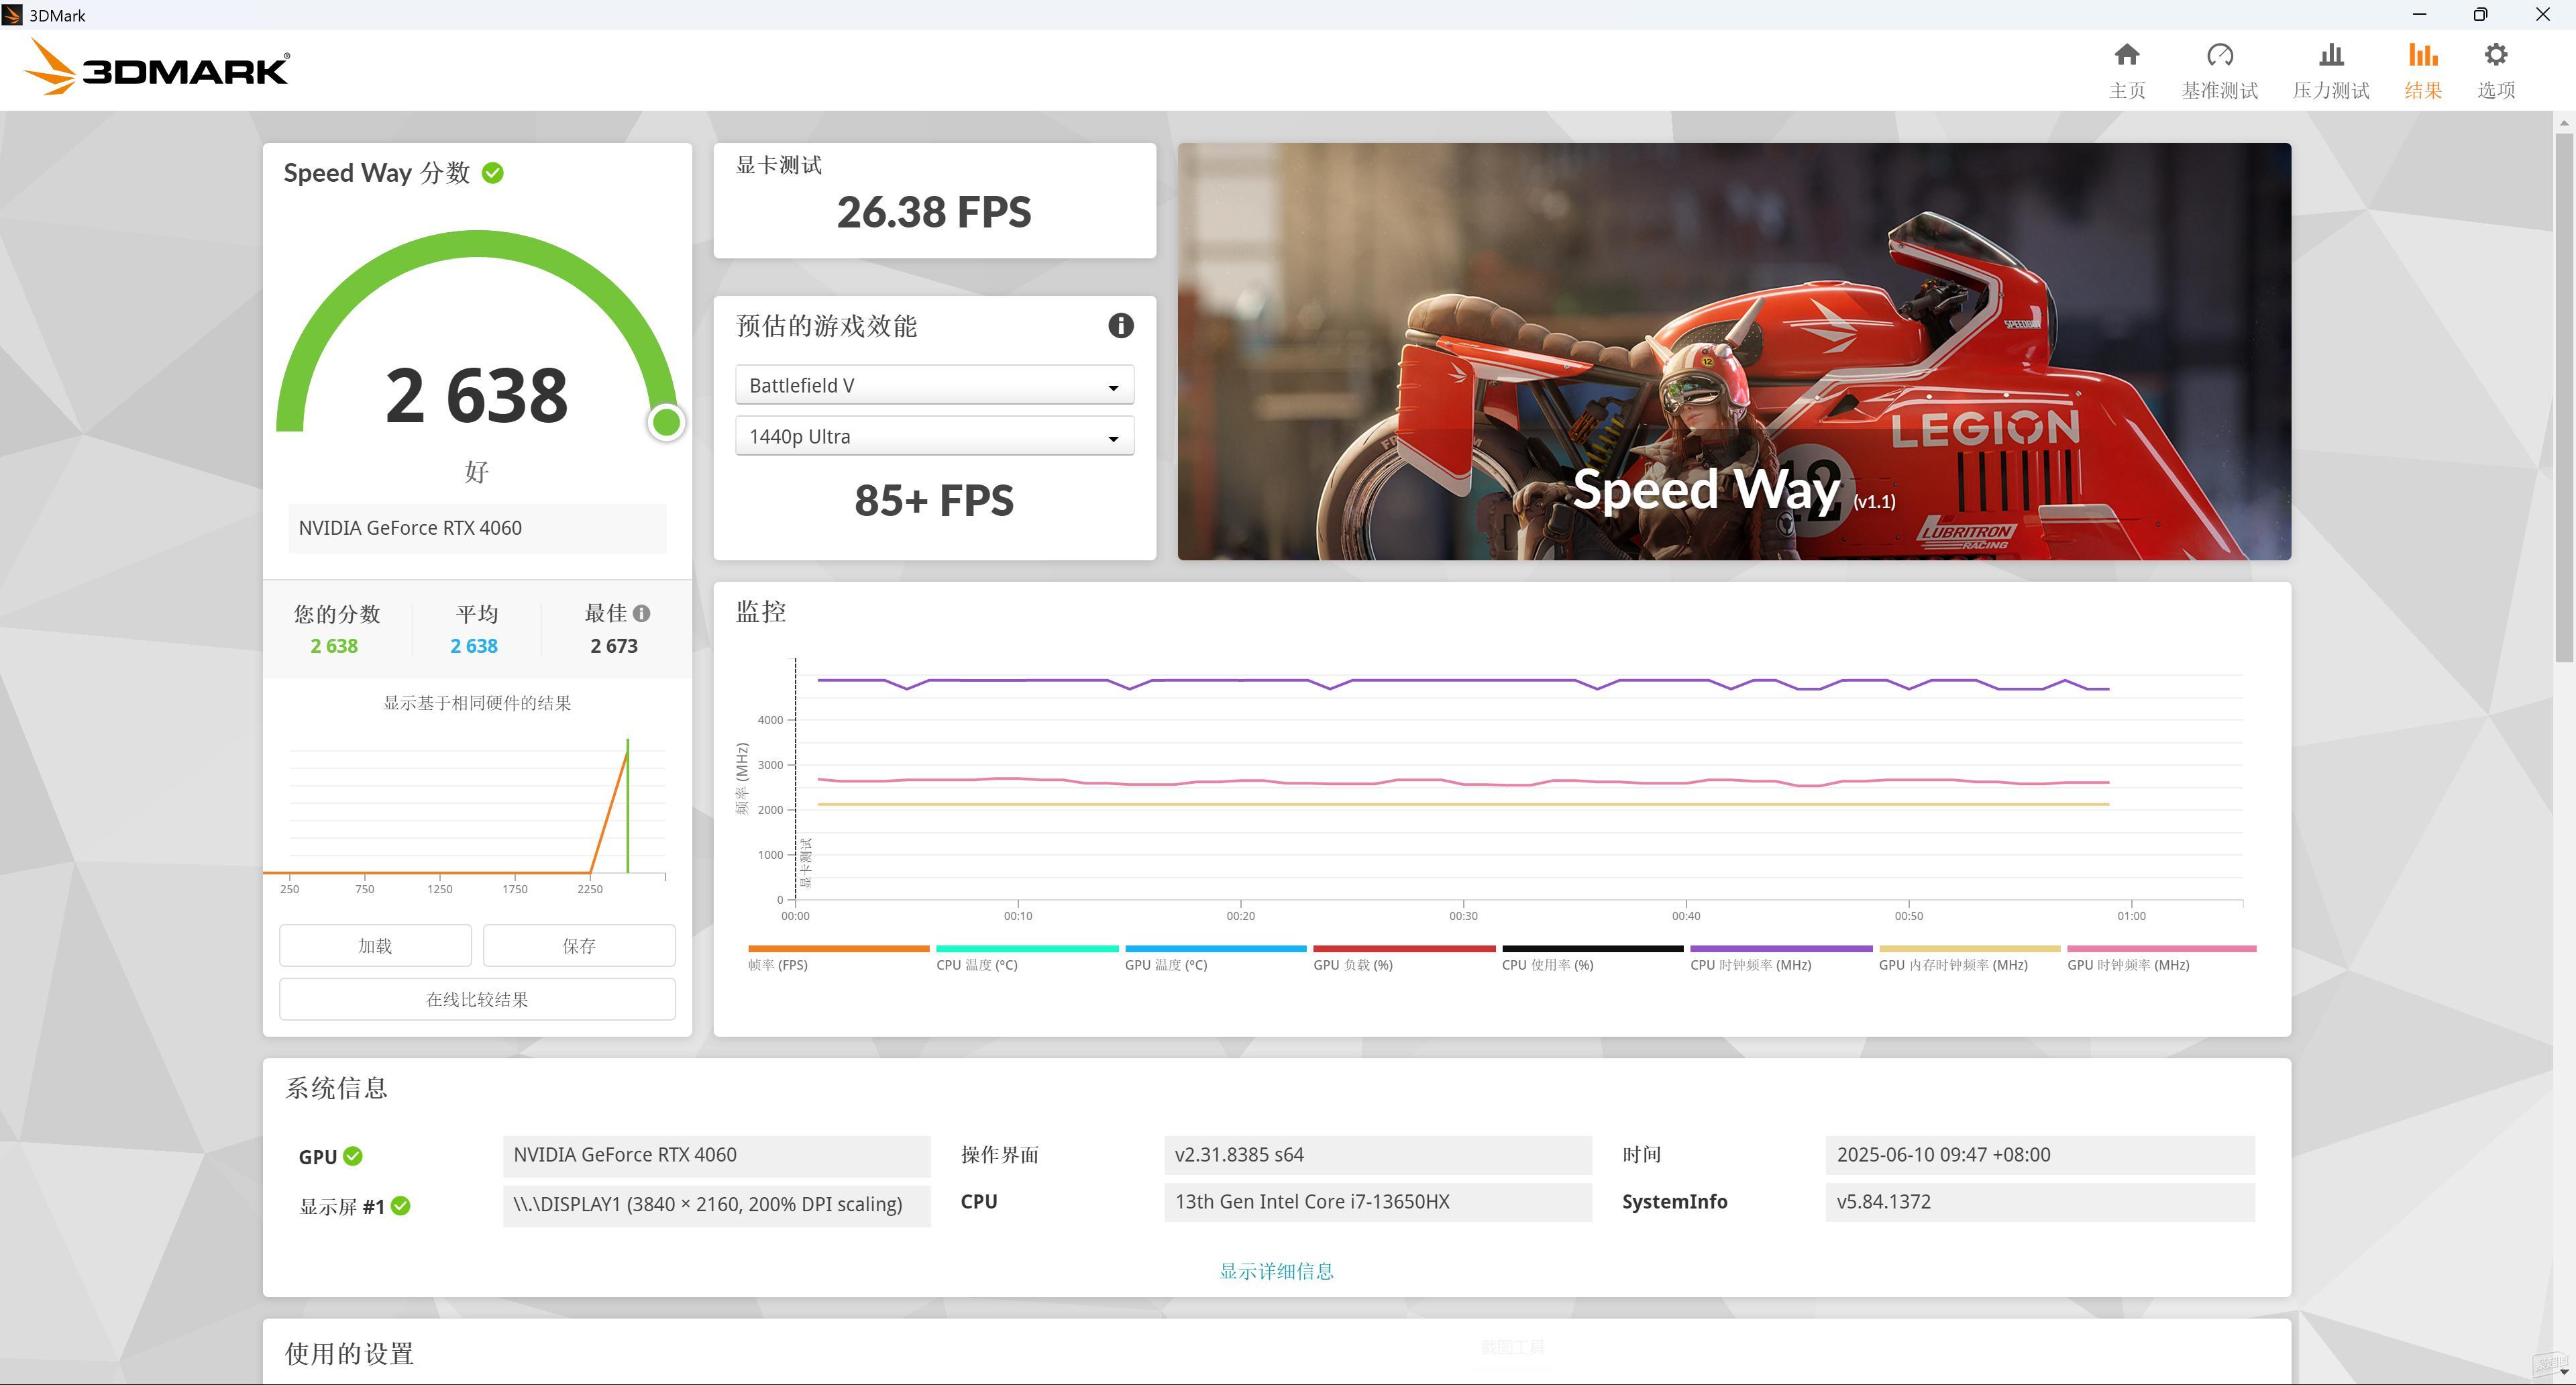Image resolution: width=2576 pixels, height=1385 pixels.
Task: Click the info icon next to 最佳
Action: (x=641, y=614)
